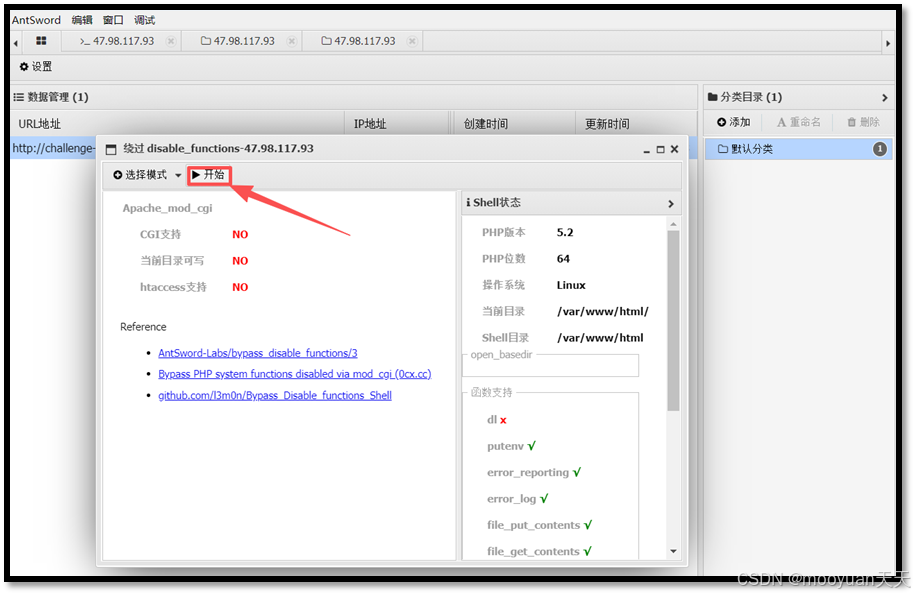The height and width of the screenshot is (595, 915).
Task: Open the 窗口 menu
Action: click(x=113, y=20)
